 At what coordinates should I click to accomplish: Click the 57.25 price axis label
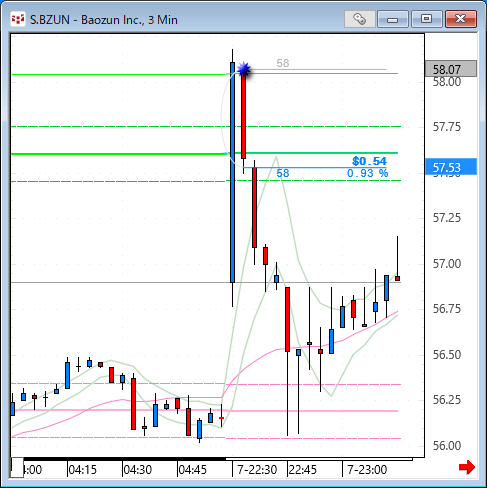pos(447,218)
